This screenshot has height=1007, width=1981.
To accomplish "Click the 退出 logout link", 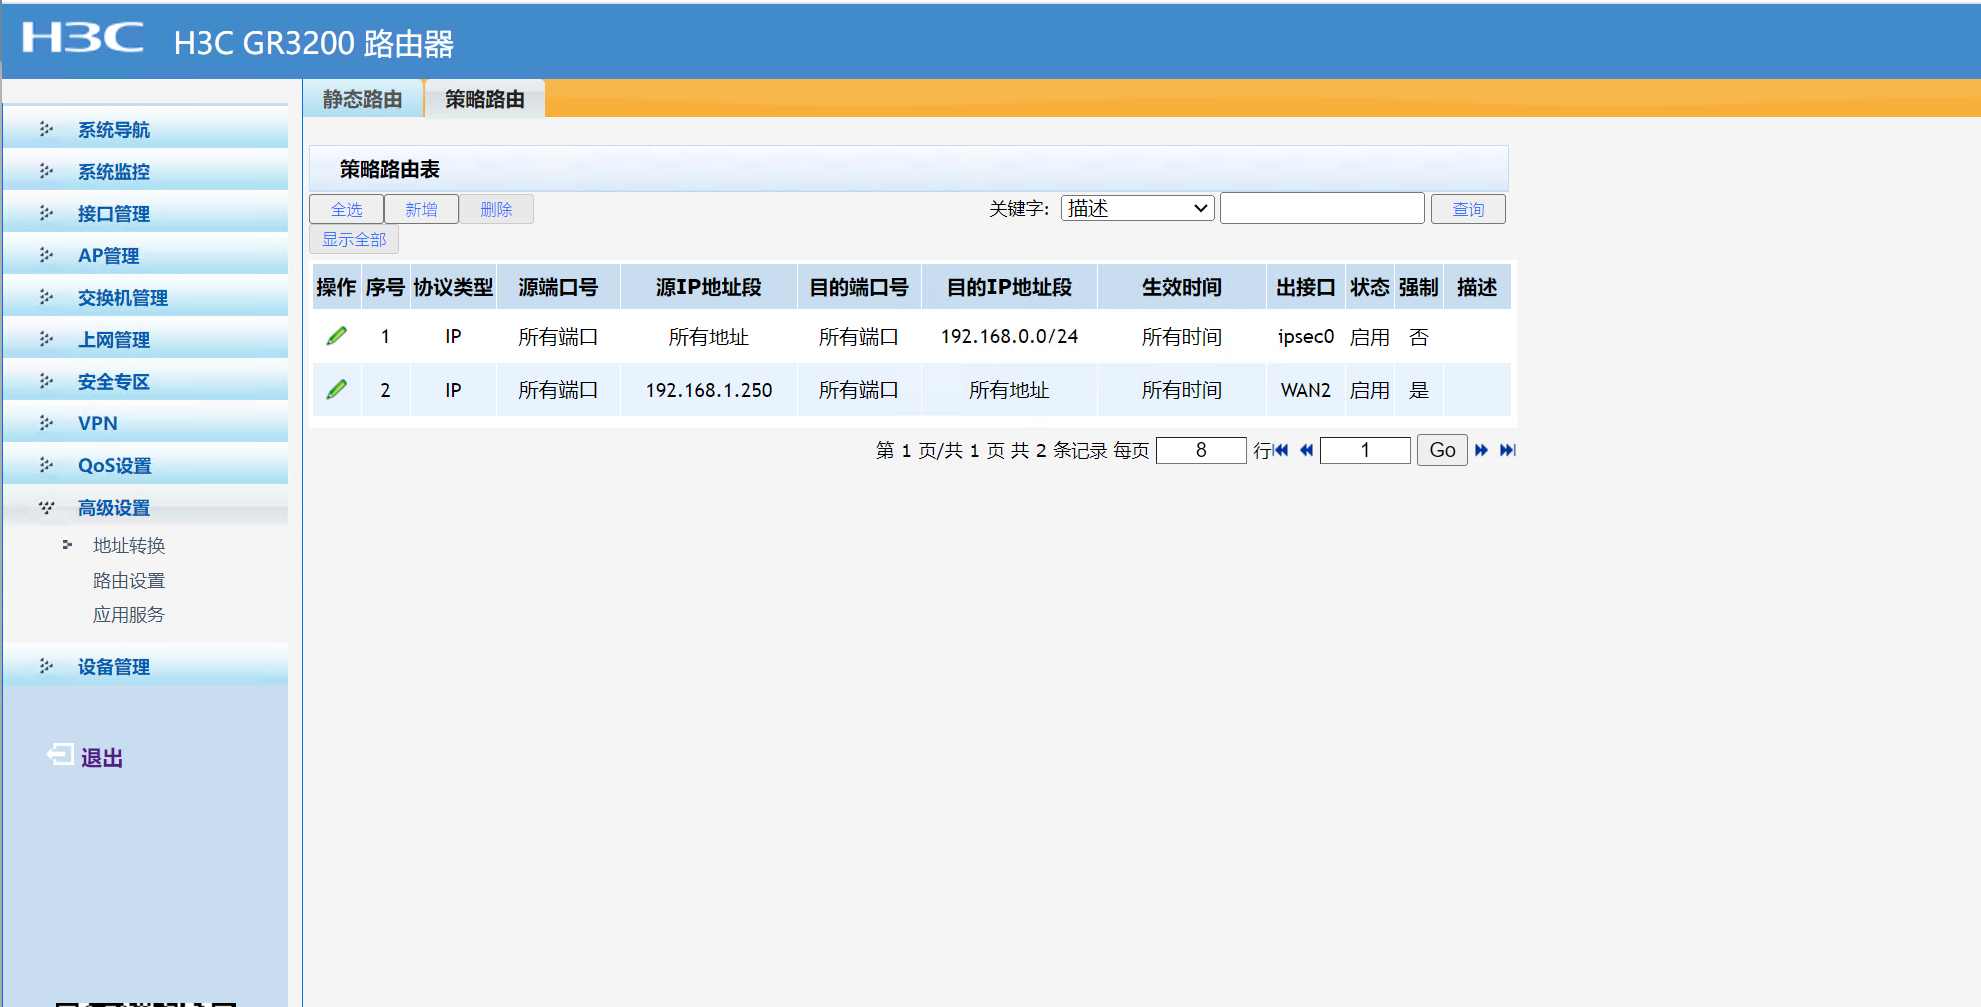I will pos(102,758).
